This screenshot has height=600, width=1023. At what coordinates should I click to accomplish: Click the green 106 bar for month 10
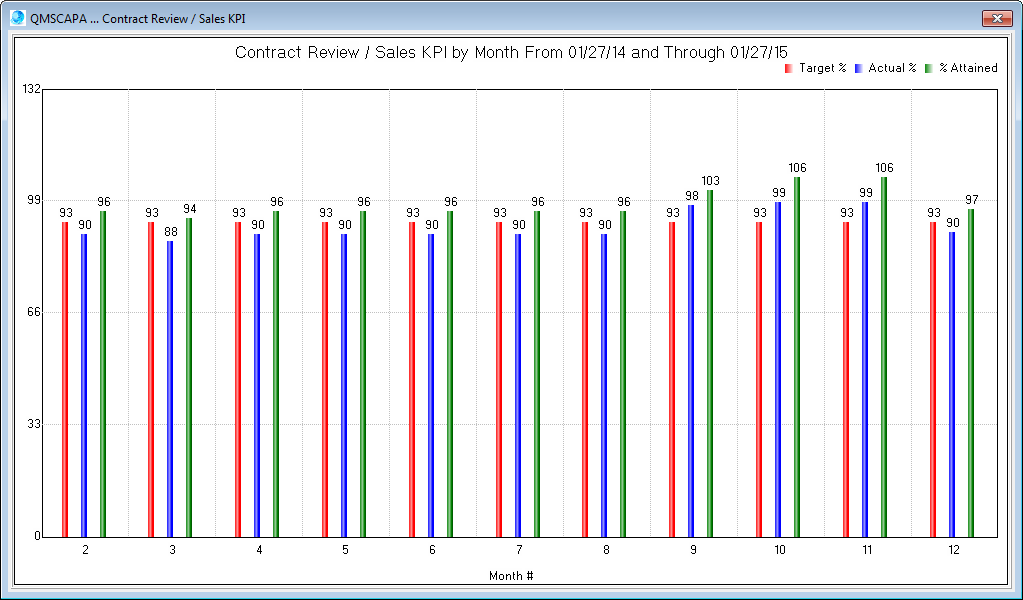[x=797, y=356]
